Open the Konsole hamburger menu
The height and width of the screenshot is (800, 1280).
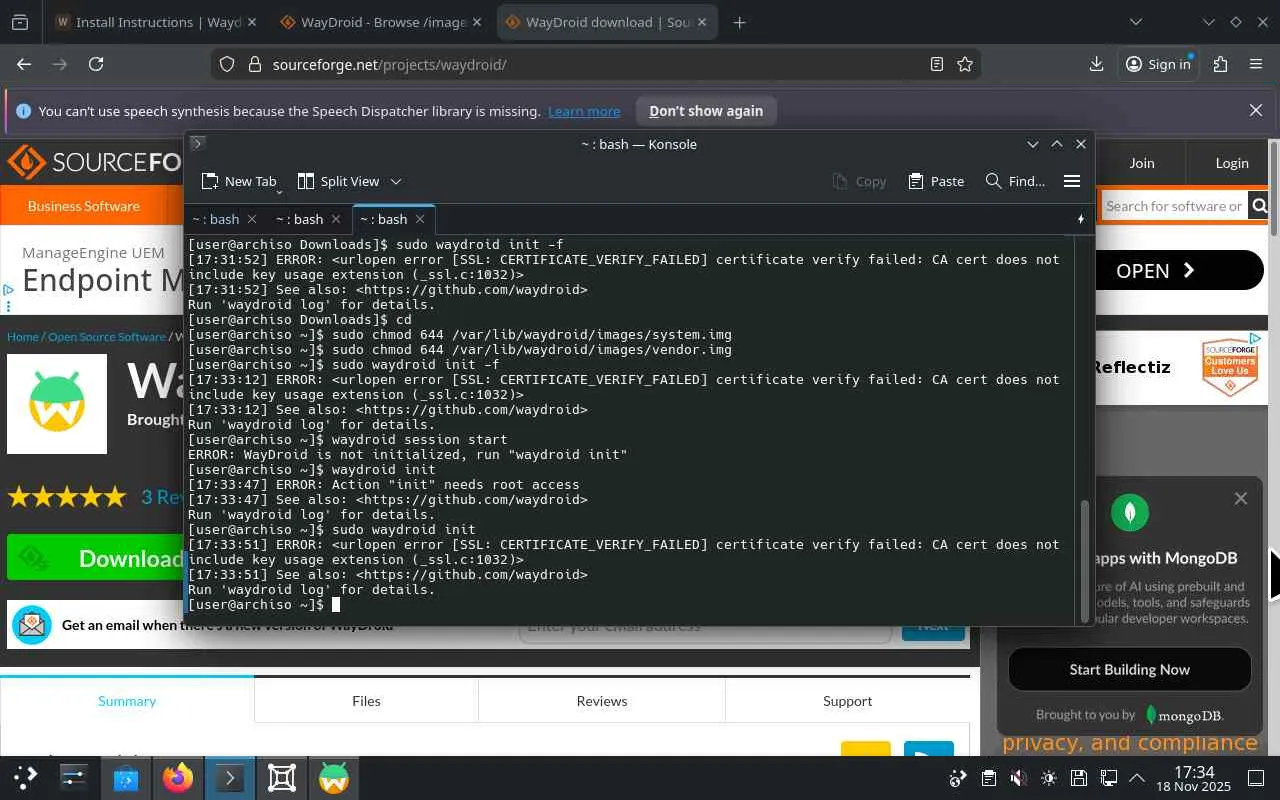click(1072, 181)
